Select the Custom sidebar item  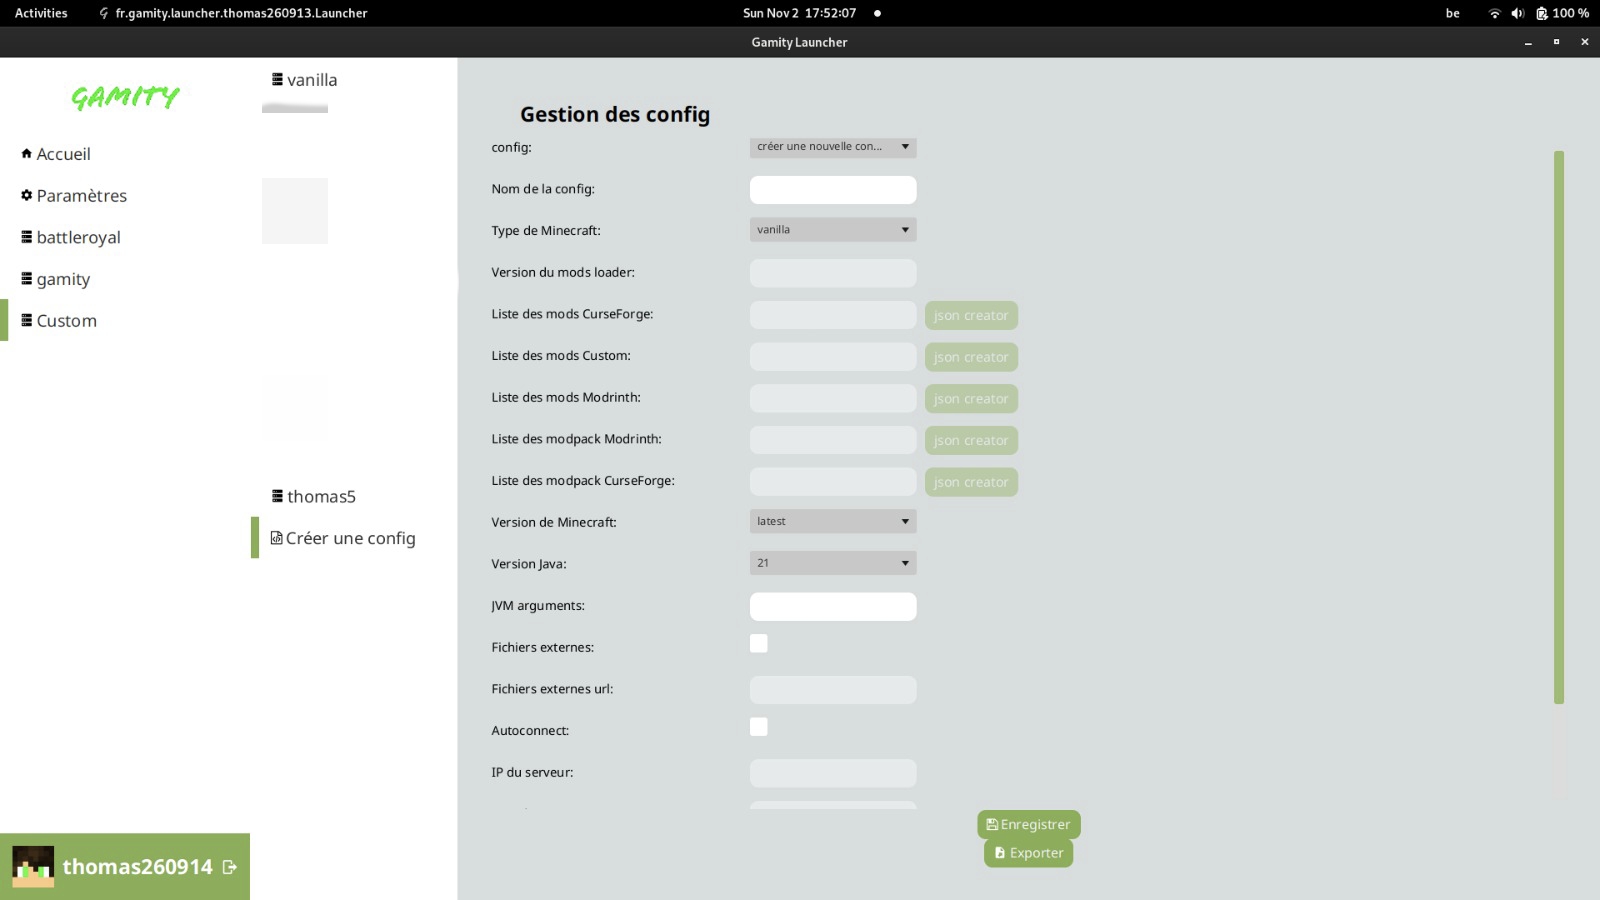(x=66, y=321)
